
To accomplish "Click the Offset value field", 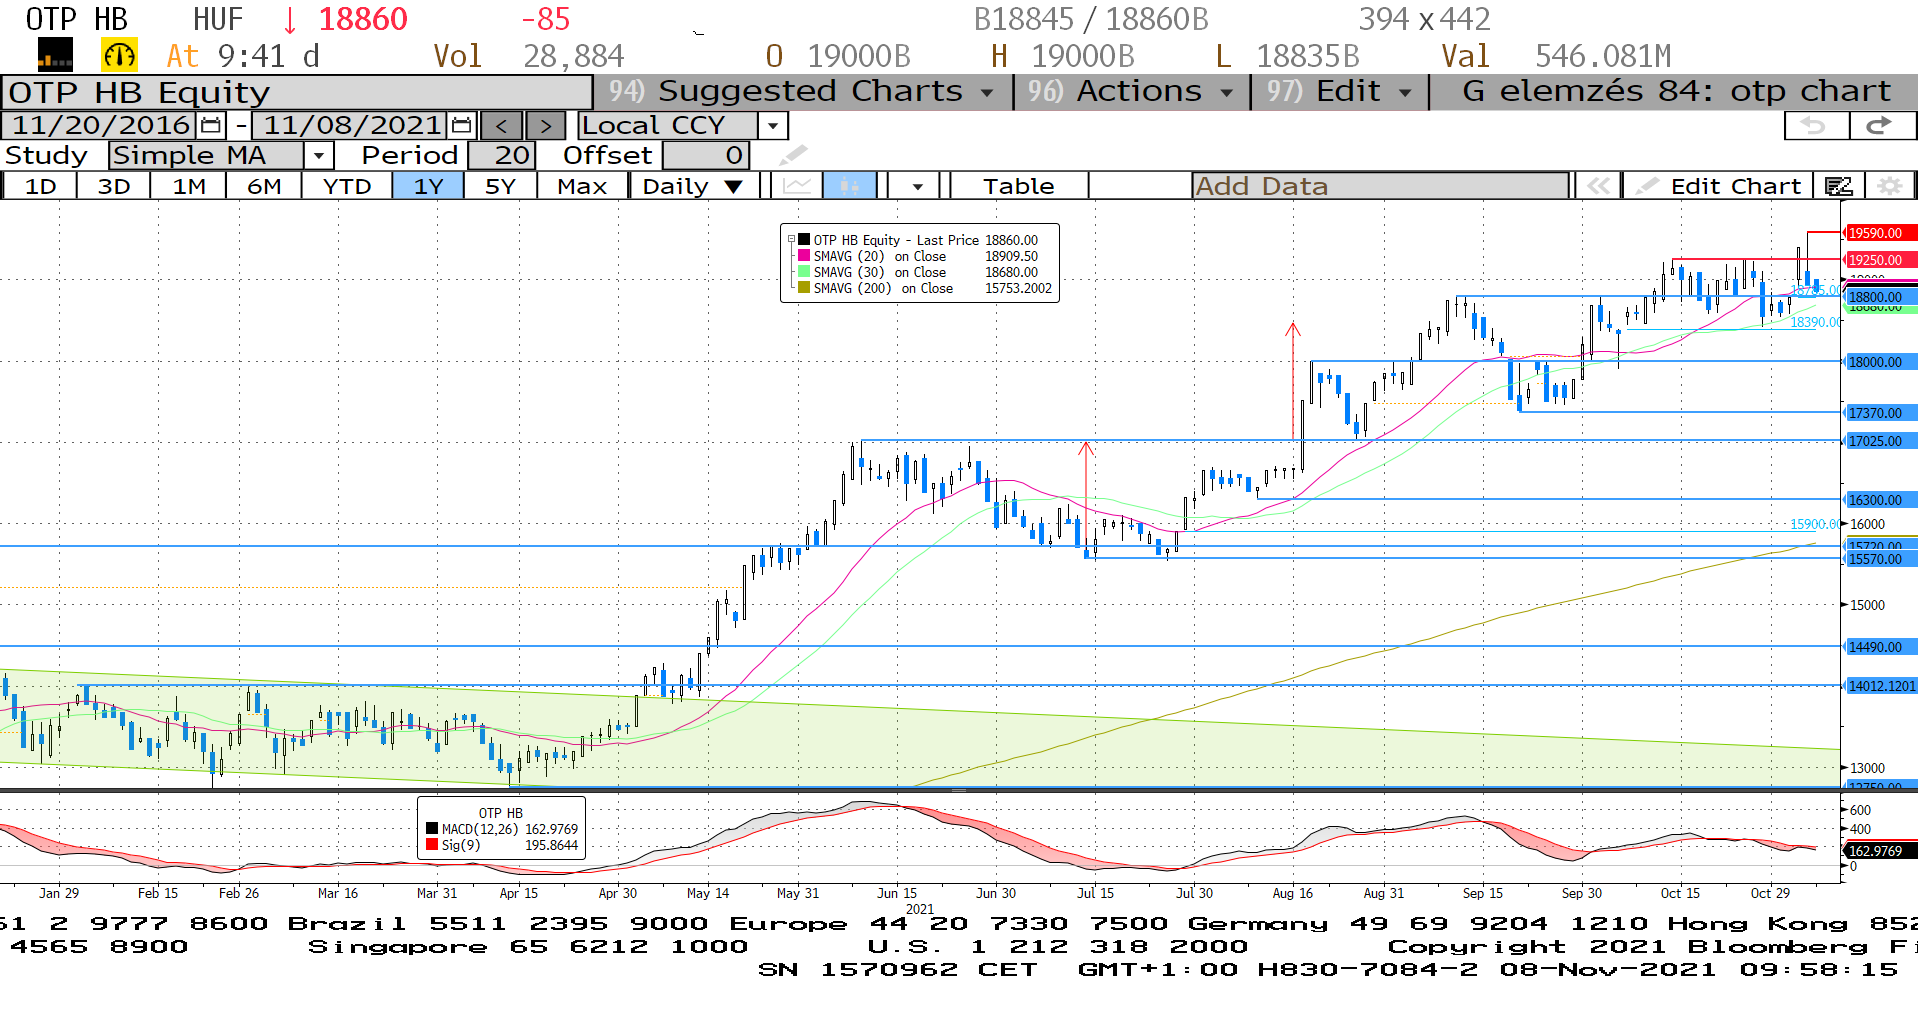I will click(705, 156).
